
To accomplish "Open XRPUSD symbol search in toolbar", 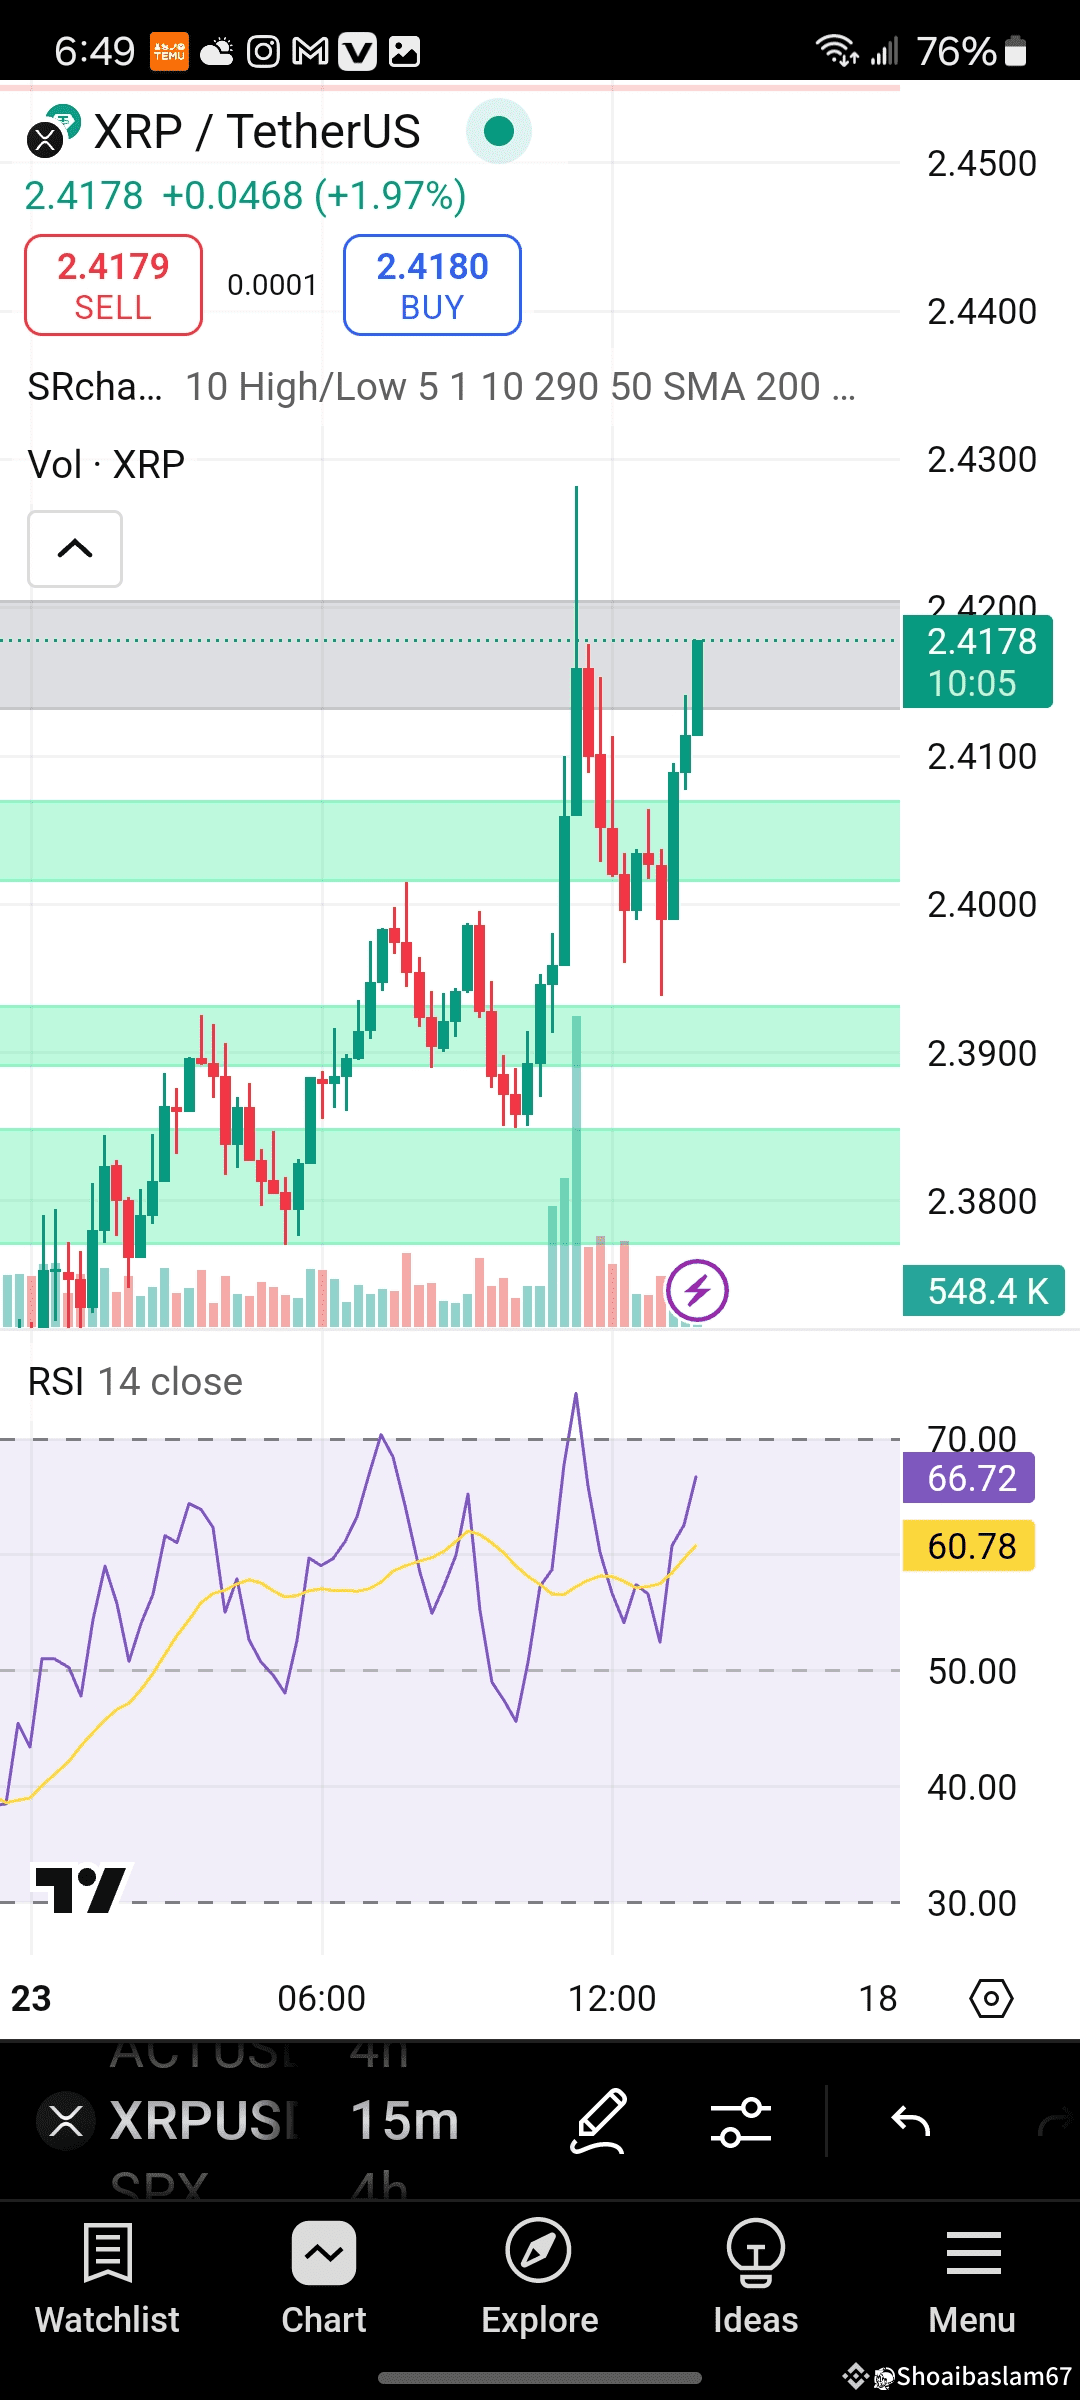I will point(204,2120).
